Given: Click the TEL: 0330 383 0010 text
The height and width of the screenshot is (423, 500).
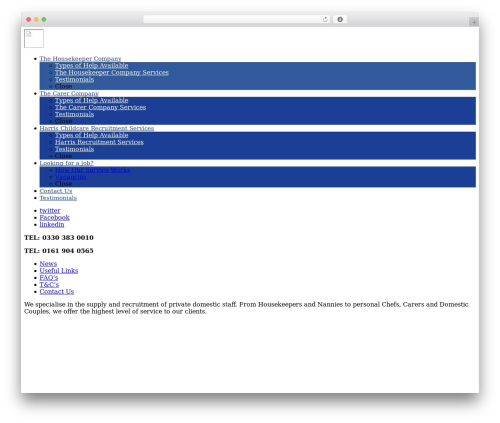Looking at the screenshot, I should [59, 238].
